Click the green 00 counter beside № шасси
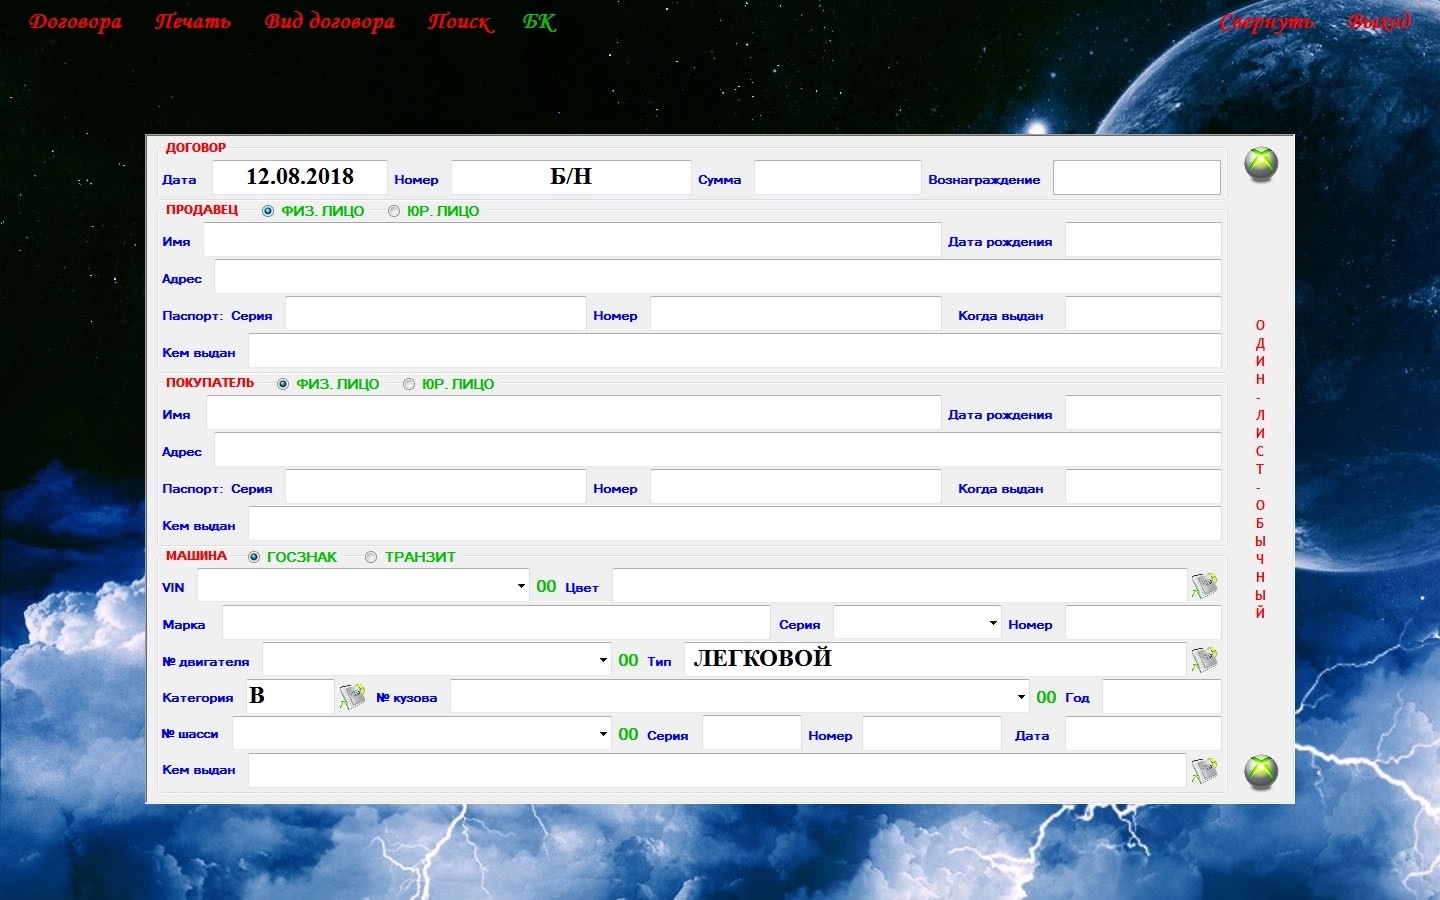Image resolution: width=1440 pixels, height=900 pixels. (x=628, y=734)
